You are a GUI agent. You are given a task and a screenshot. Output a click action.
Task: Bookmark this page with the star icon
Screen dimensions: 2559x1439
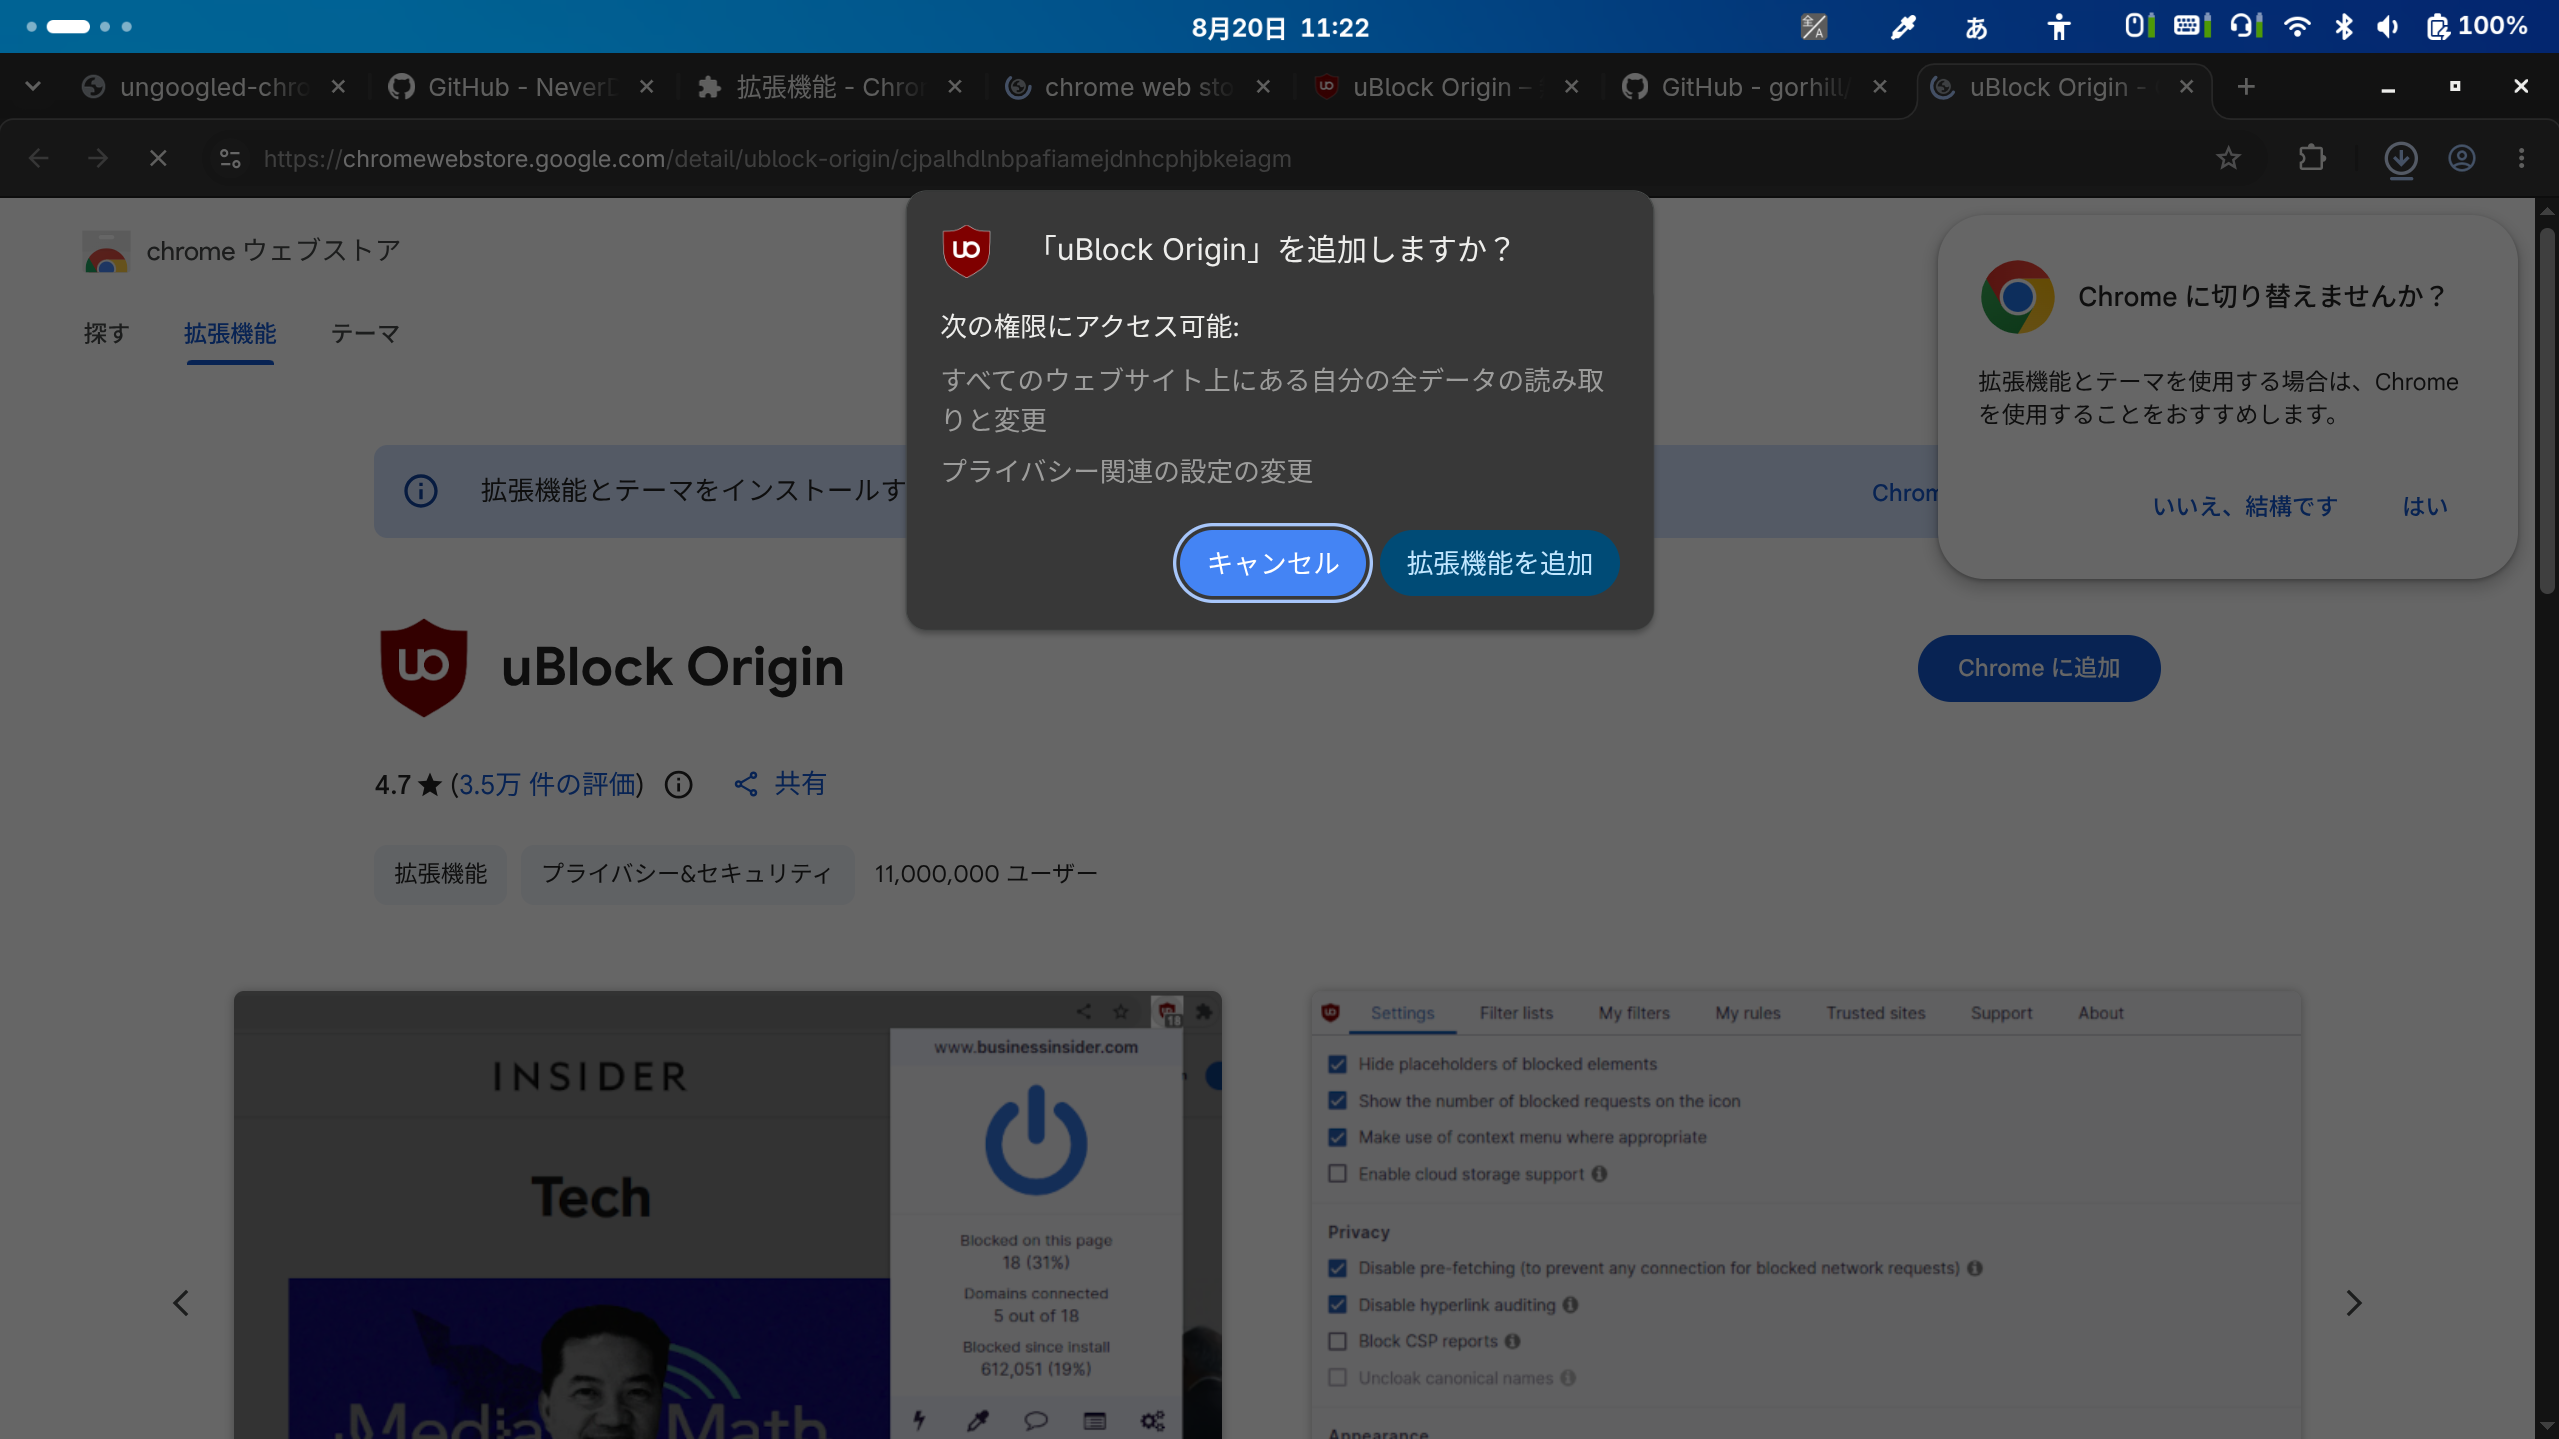tap(2228, 158)
